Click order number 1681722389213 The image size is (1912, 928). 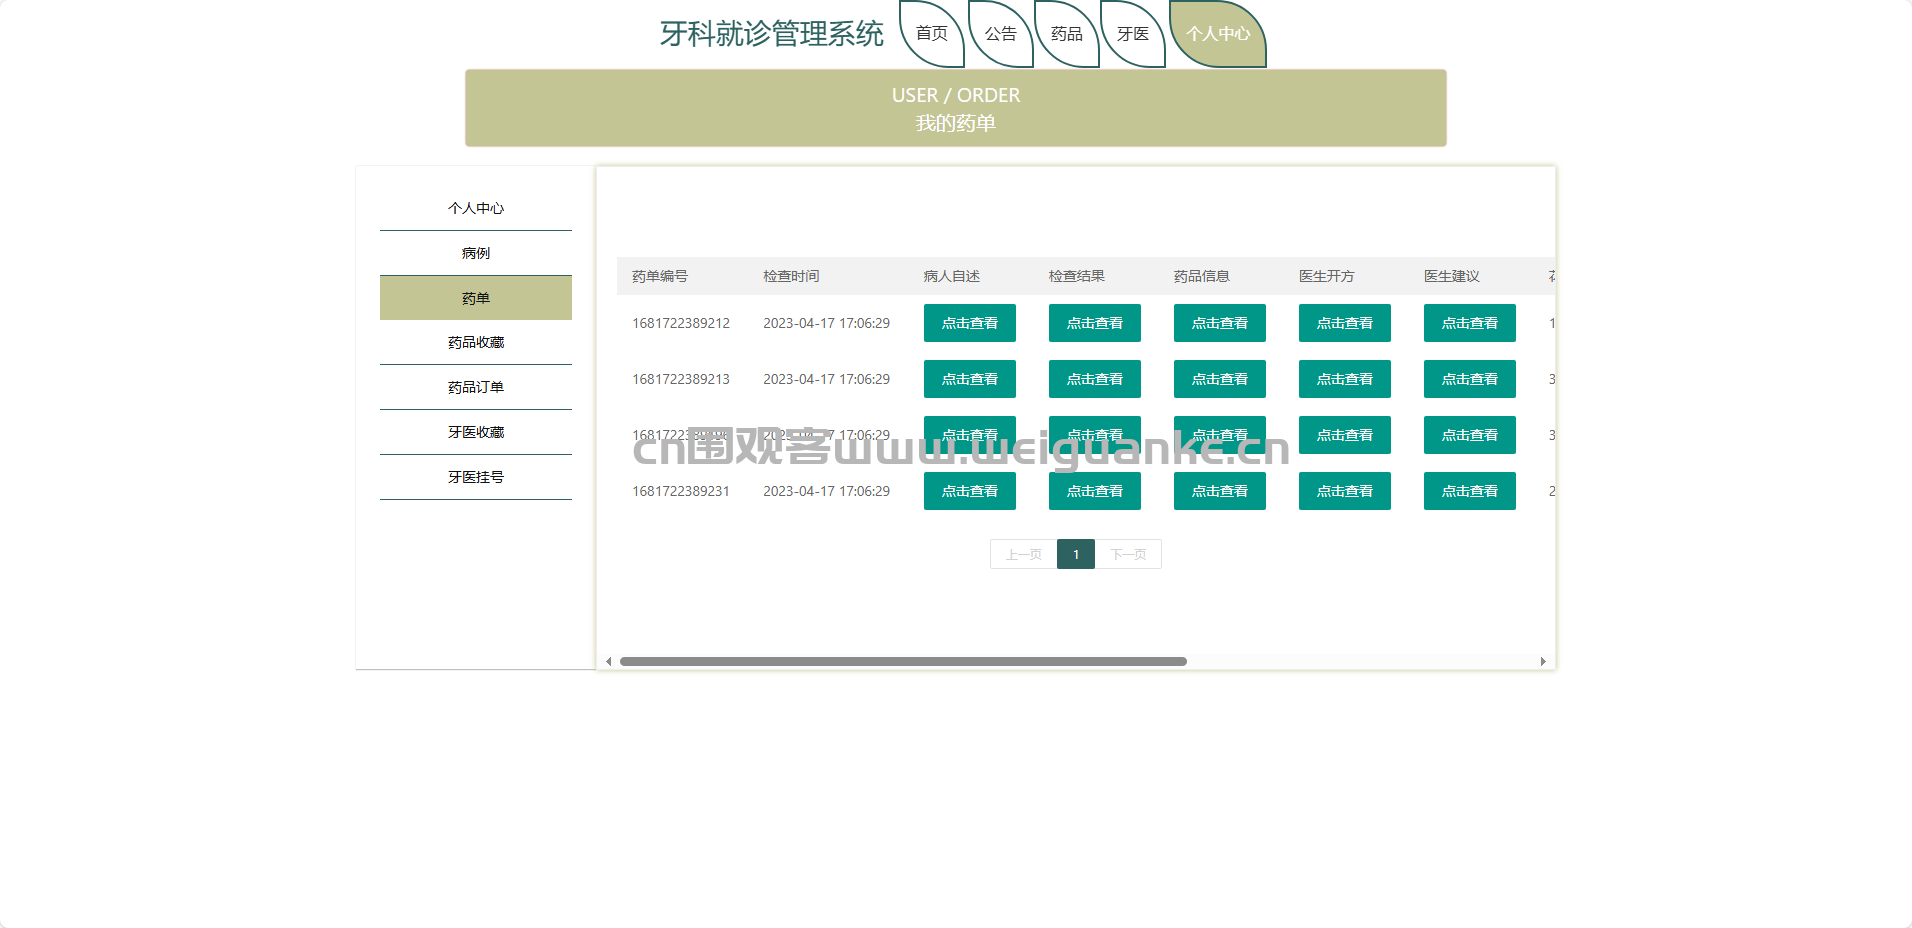[x=681, y=379]
